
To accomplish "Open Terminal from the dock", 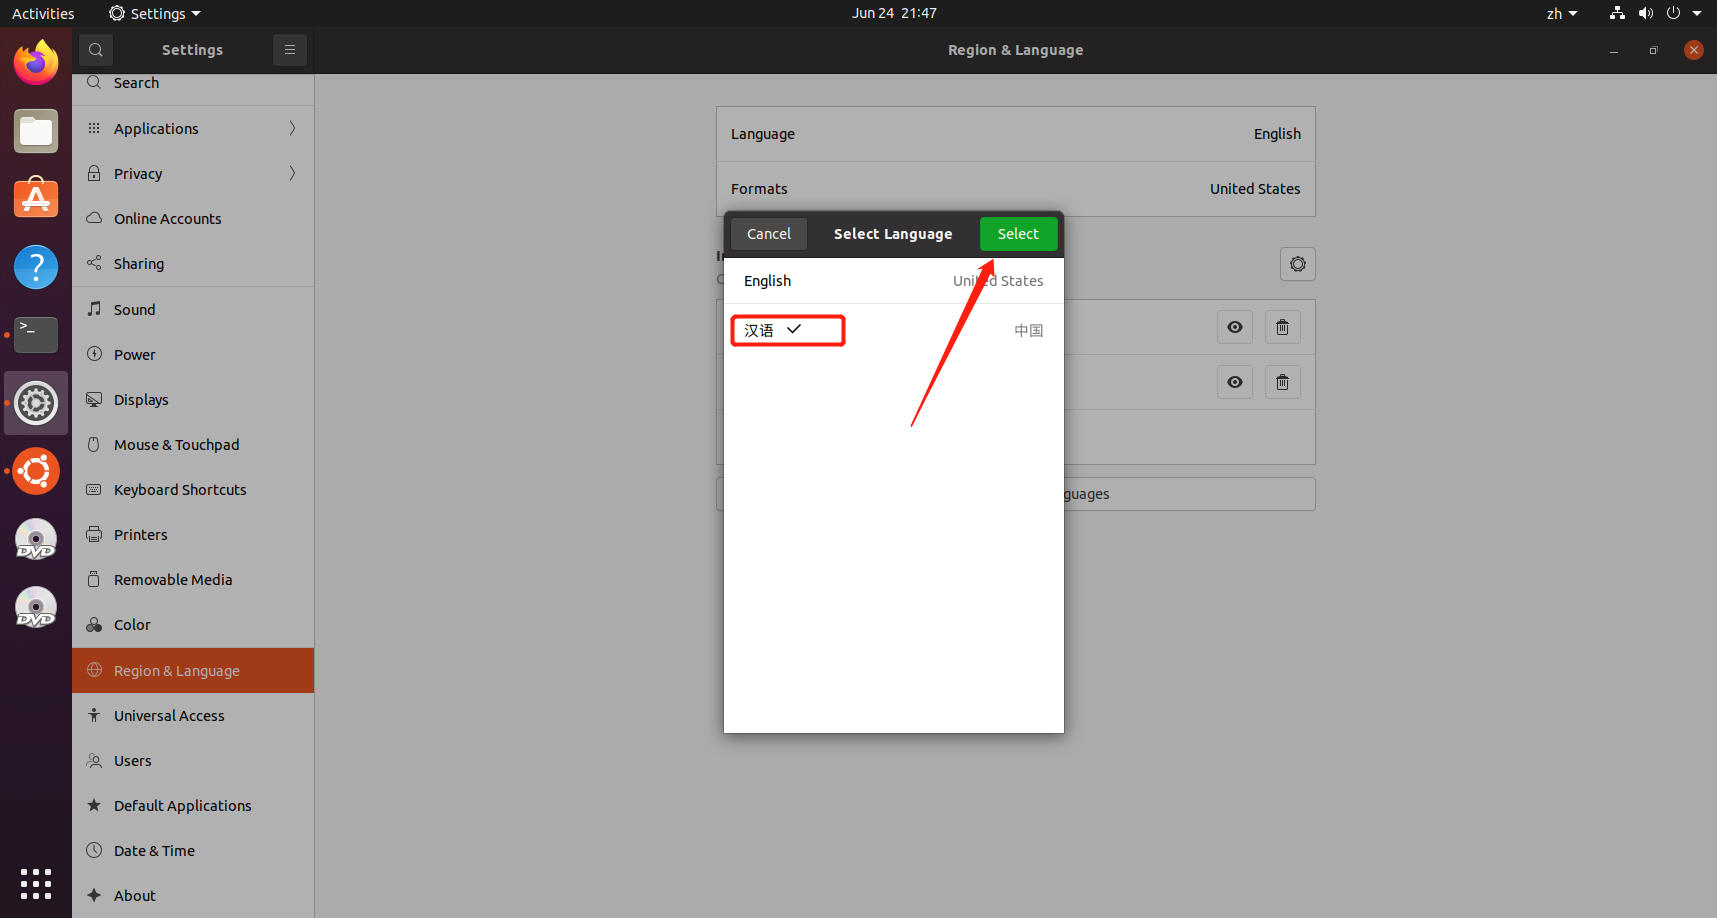I will point(36,335).
